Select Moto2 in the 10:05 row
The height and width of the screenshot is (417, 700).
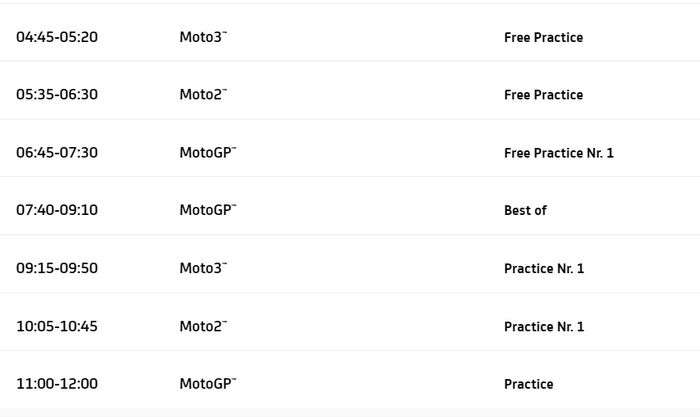pos(203,327)
